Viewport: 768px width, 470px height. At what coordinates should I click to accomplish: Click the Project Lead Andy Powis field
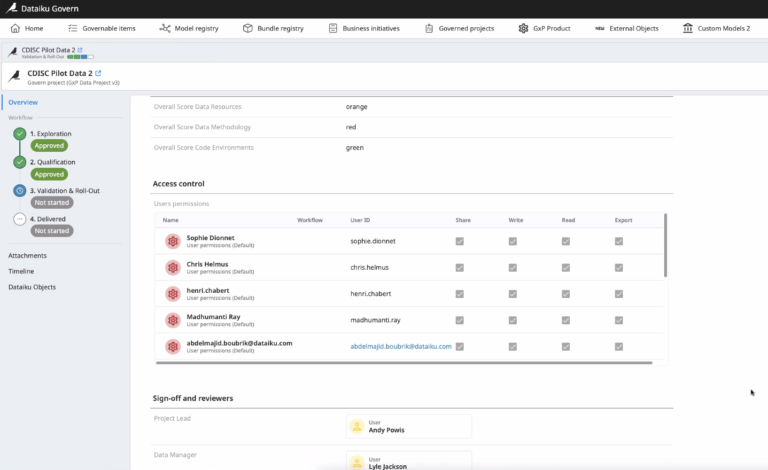coord(409,426)
